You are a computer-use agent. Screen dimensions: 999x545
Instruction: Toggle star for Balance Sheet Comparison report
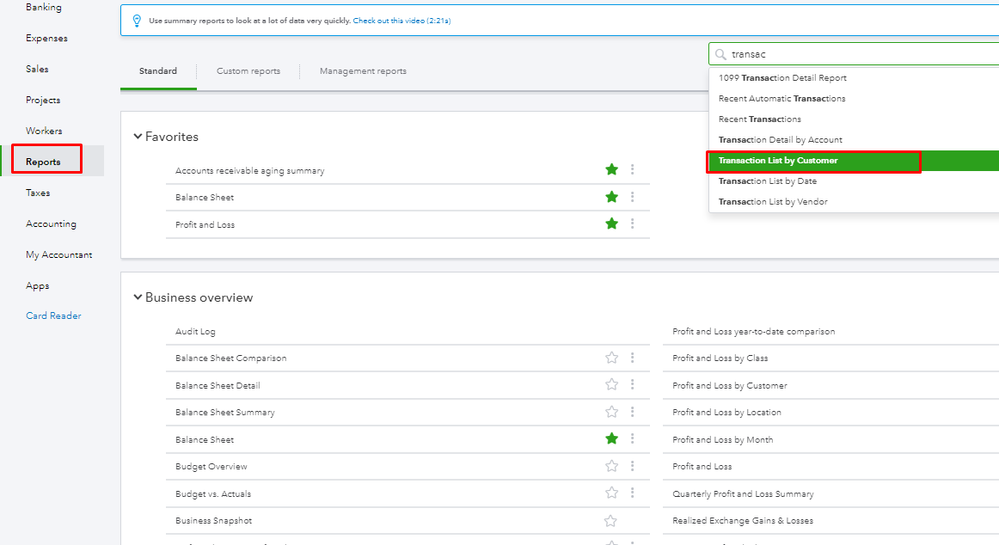(612, 358)
